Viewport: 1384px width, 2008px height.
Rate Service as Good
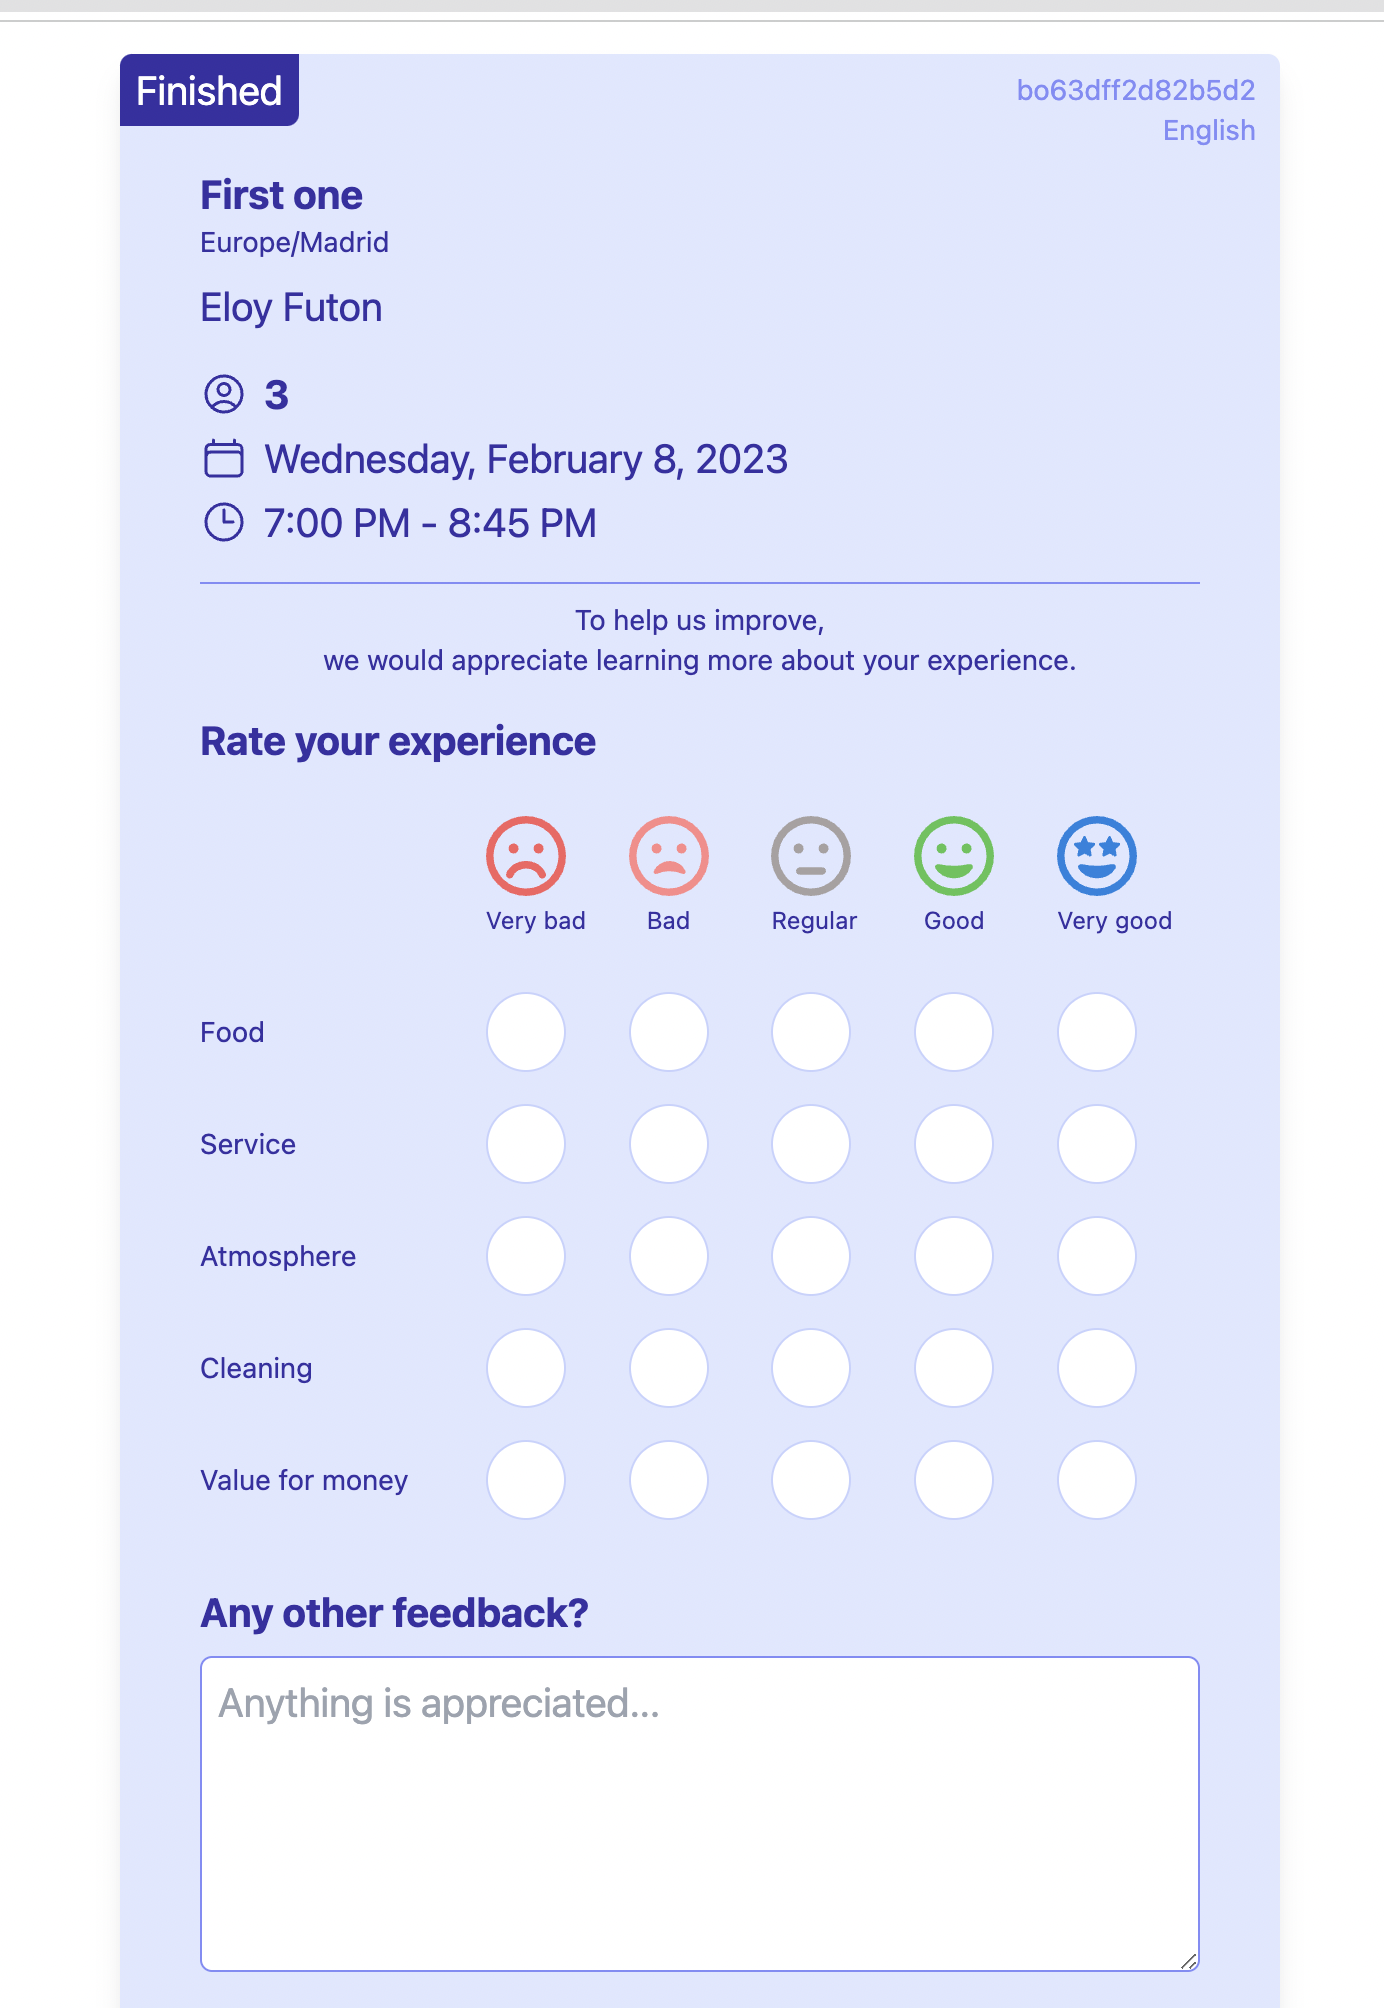click(x=954, y=1144)
